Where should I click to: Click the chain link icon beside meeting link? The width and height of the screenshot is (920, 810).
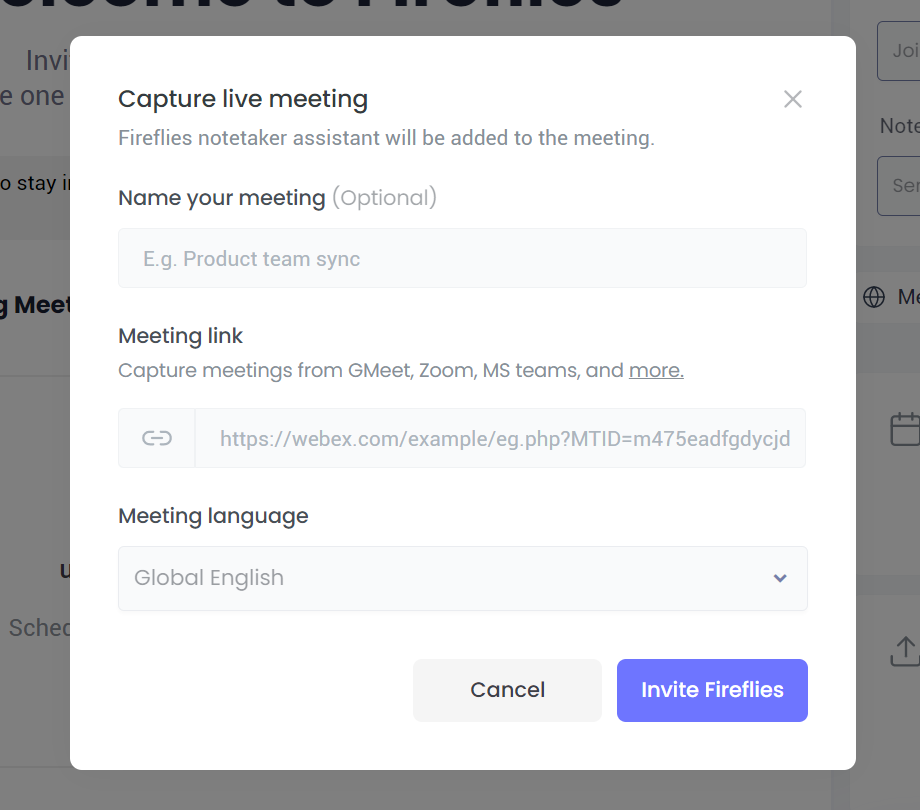pyautogui.click(x=156, y=438)
